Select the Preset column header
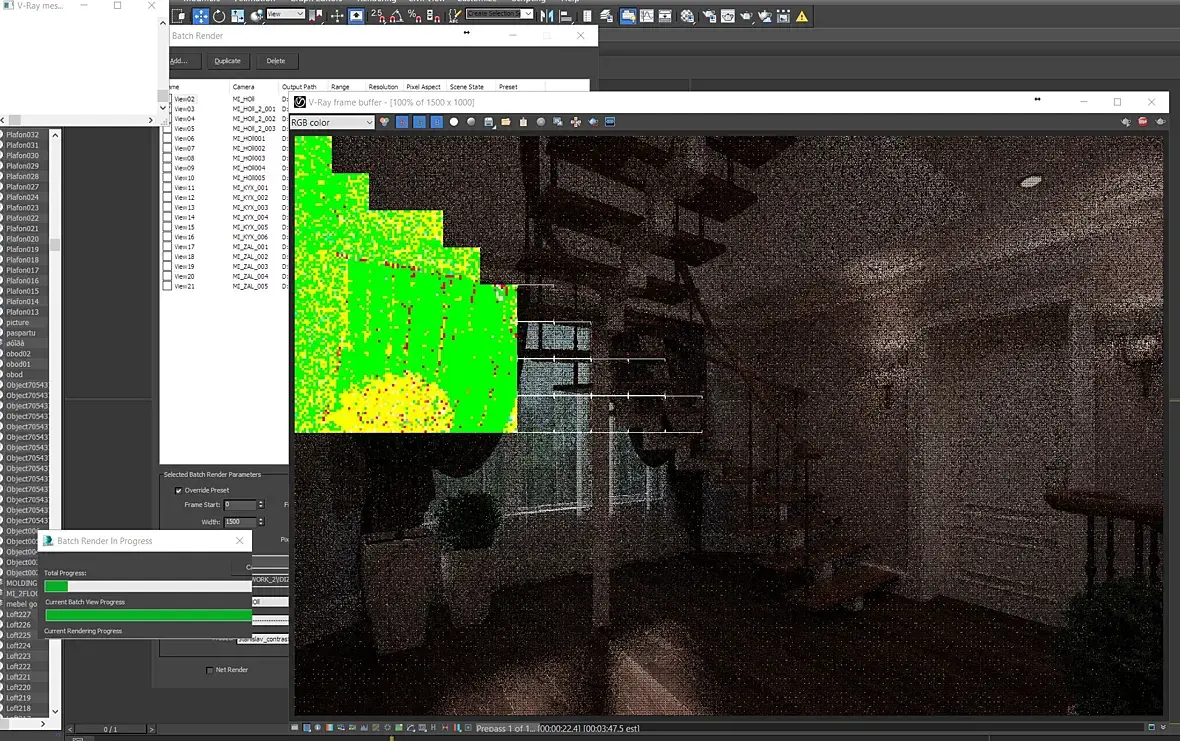The height and width of the screenshot is (741, 1180). tap(508, 87)
